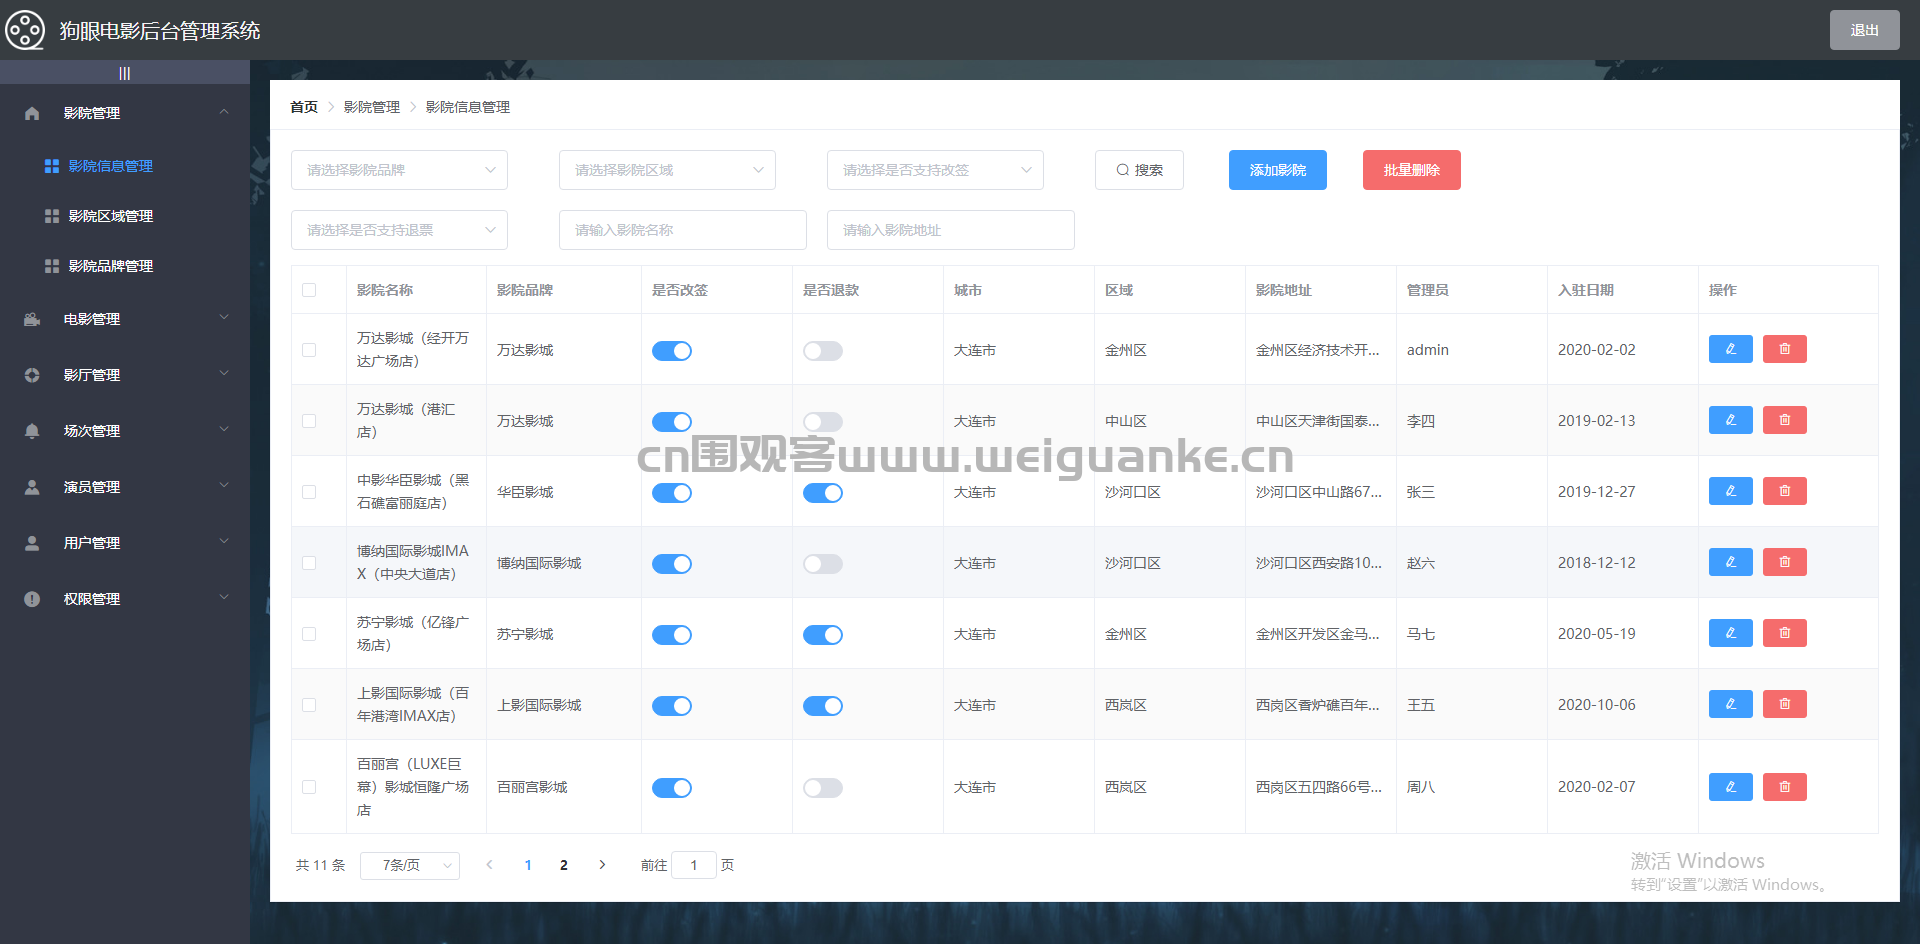Click the 批量删除 button
Viewport: 1920px width, 944px height.
coord(1412,170)
